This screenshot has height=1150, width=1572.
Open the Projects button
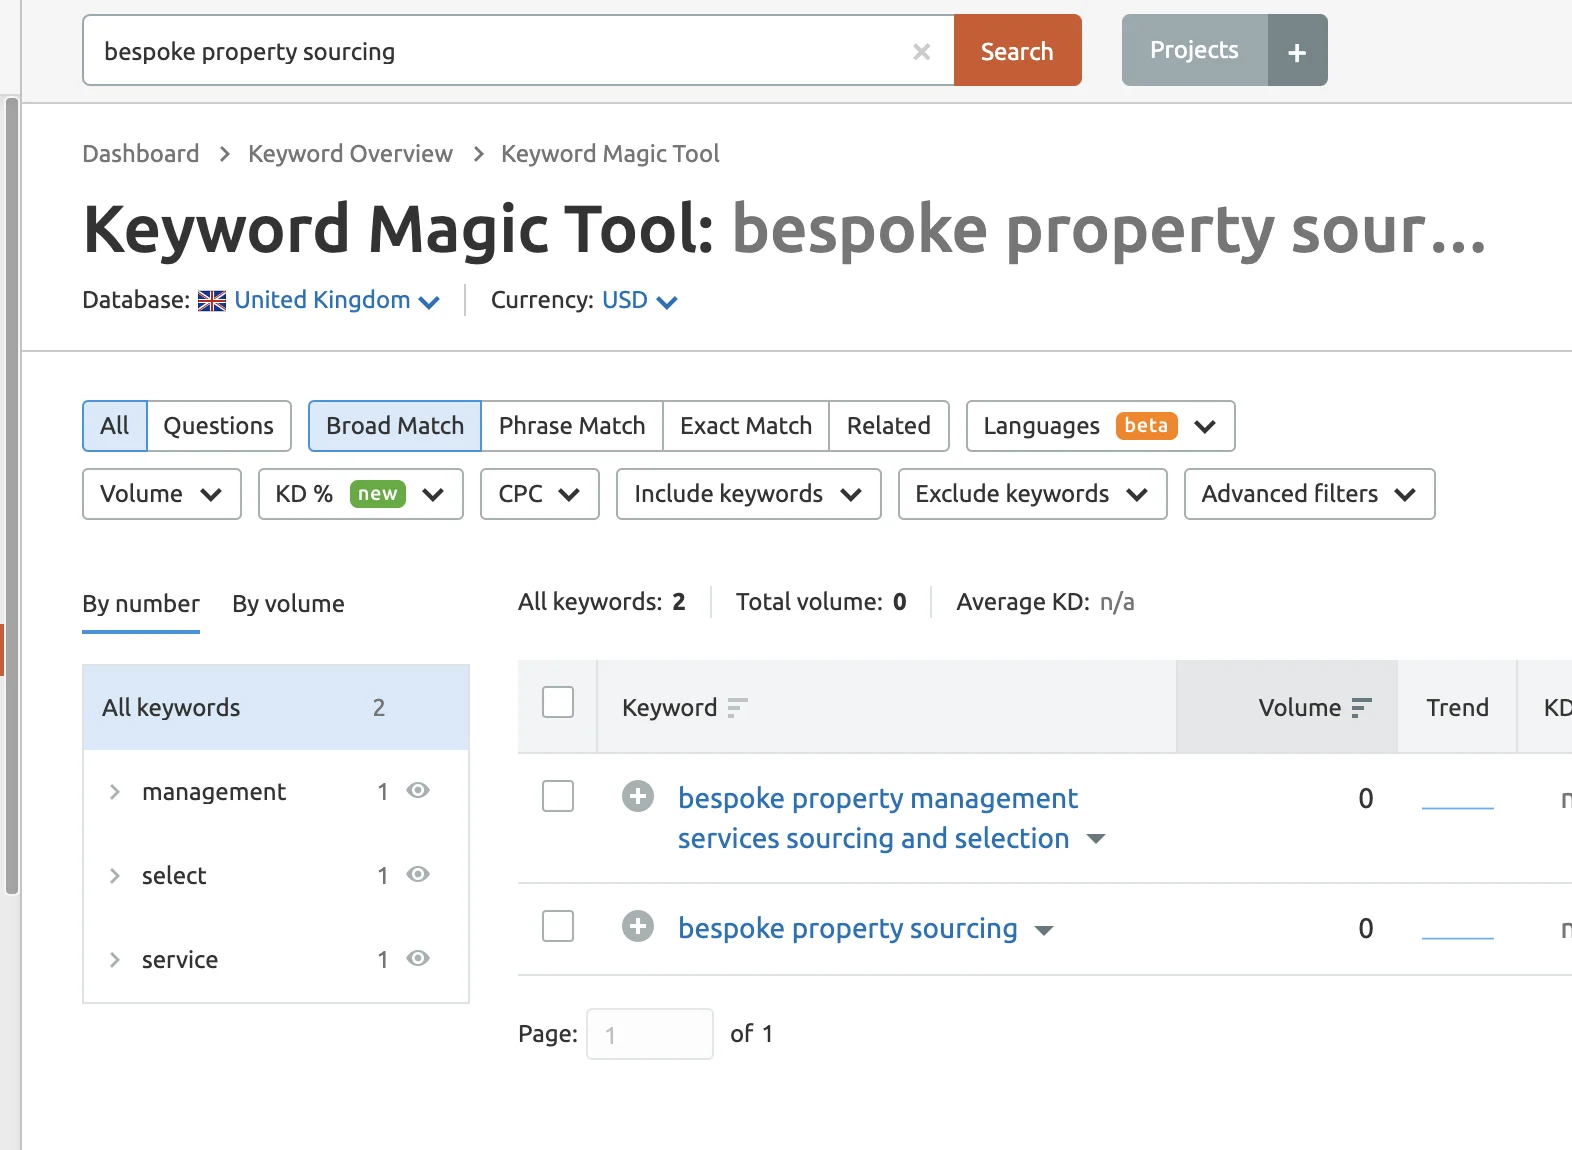coord(1194,50)
